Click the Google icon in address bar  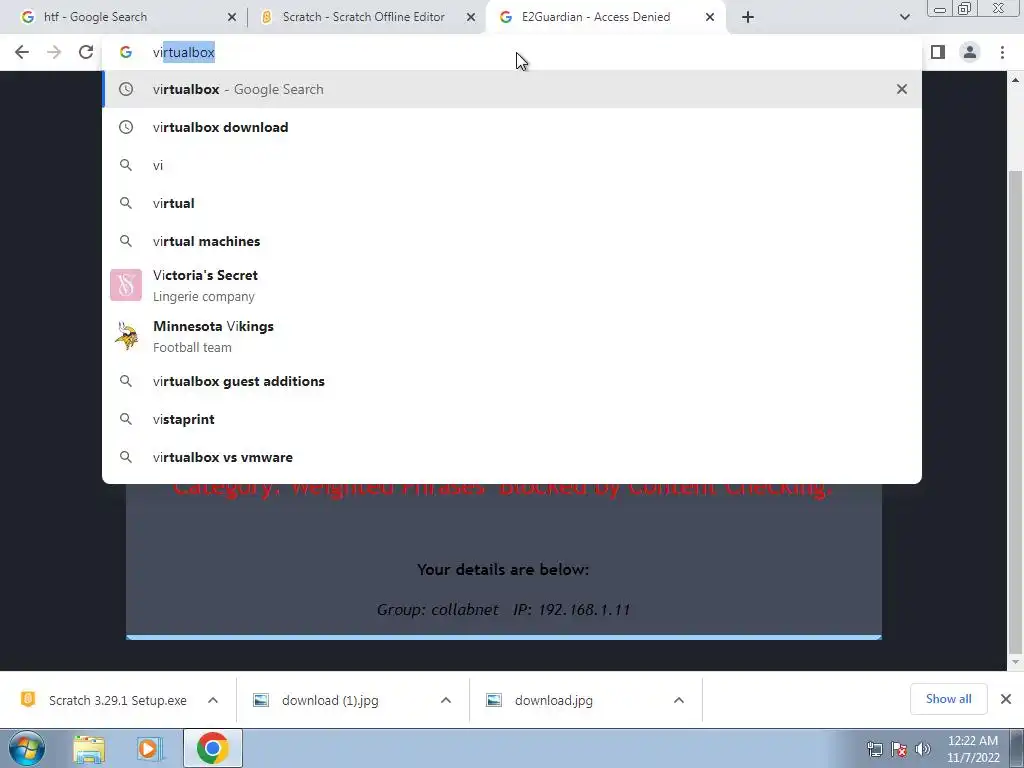point(125,52)
